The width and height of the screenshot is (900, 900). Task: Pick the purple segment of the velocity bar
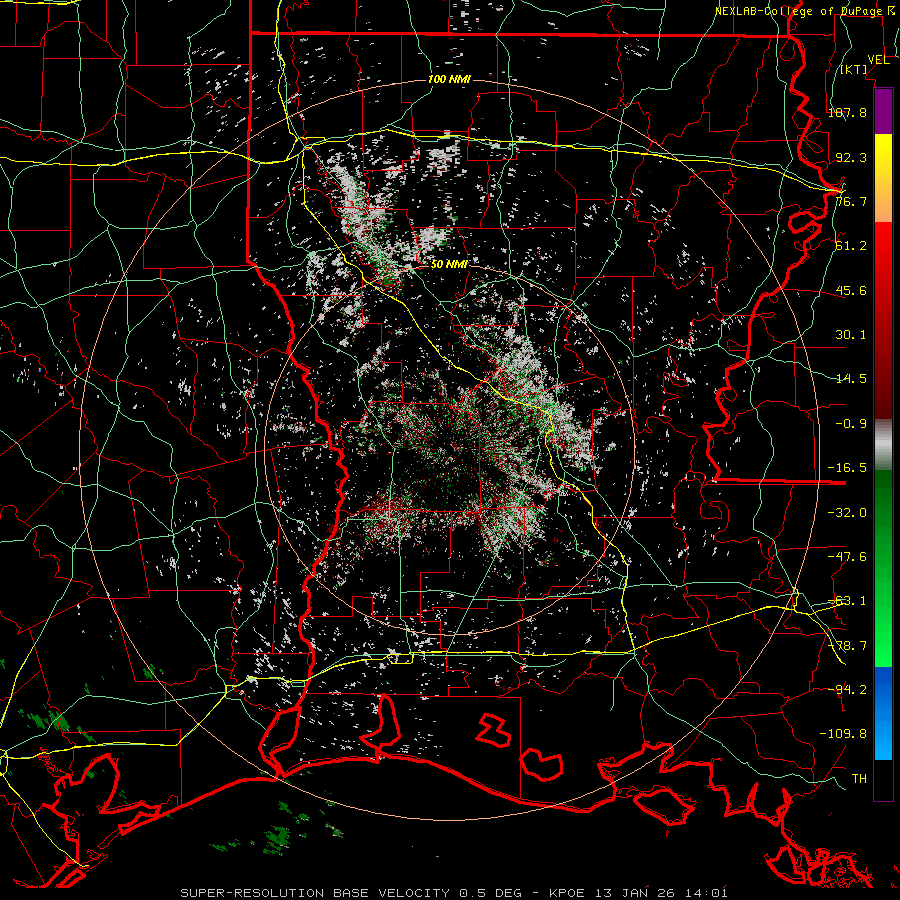point(883,111)
